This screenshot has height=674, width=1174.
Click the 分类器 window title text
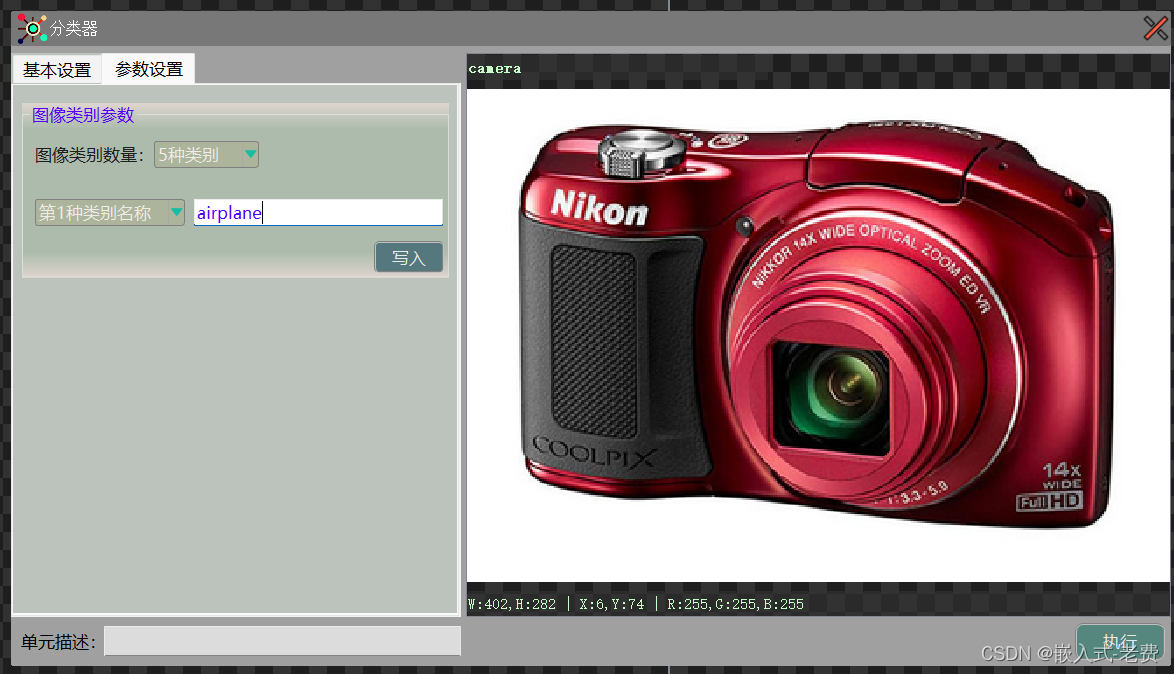pos(74,28)
